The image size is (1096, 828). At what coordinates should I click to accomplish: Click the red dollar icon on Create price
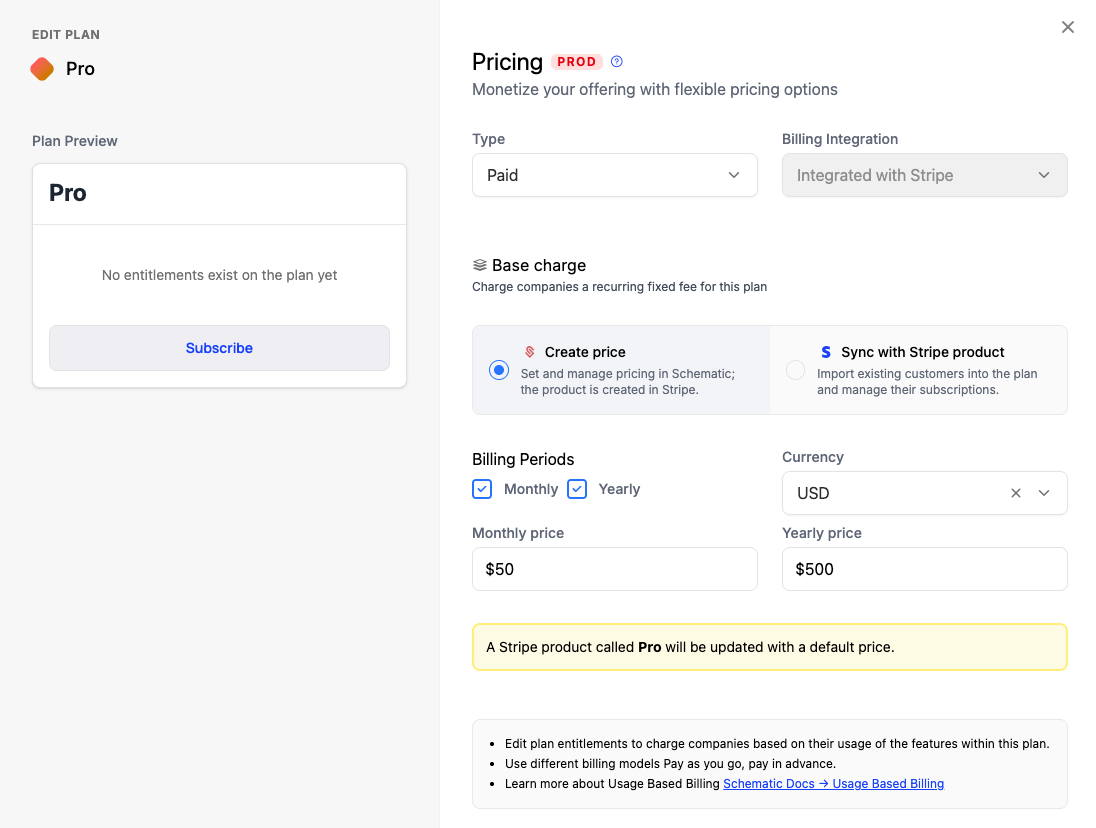529,352
